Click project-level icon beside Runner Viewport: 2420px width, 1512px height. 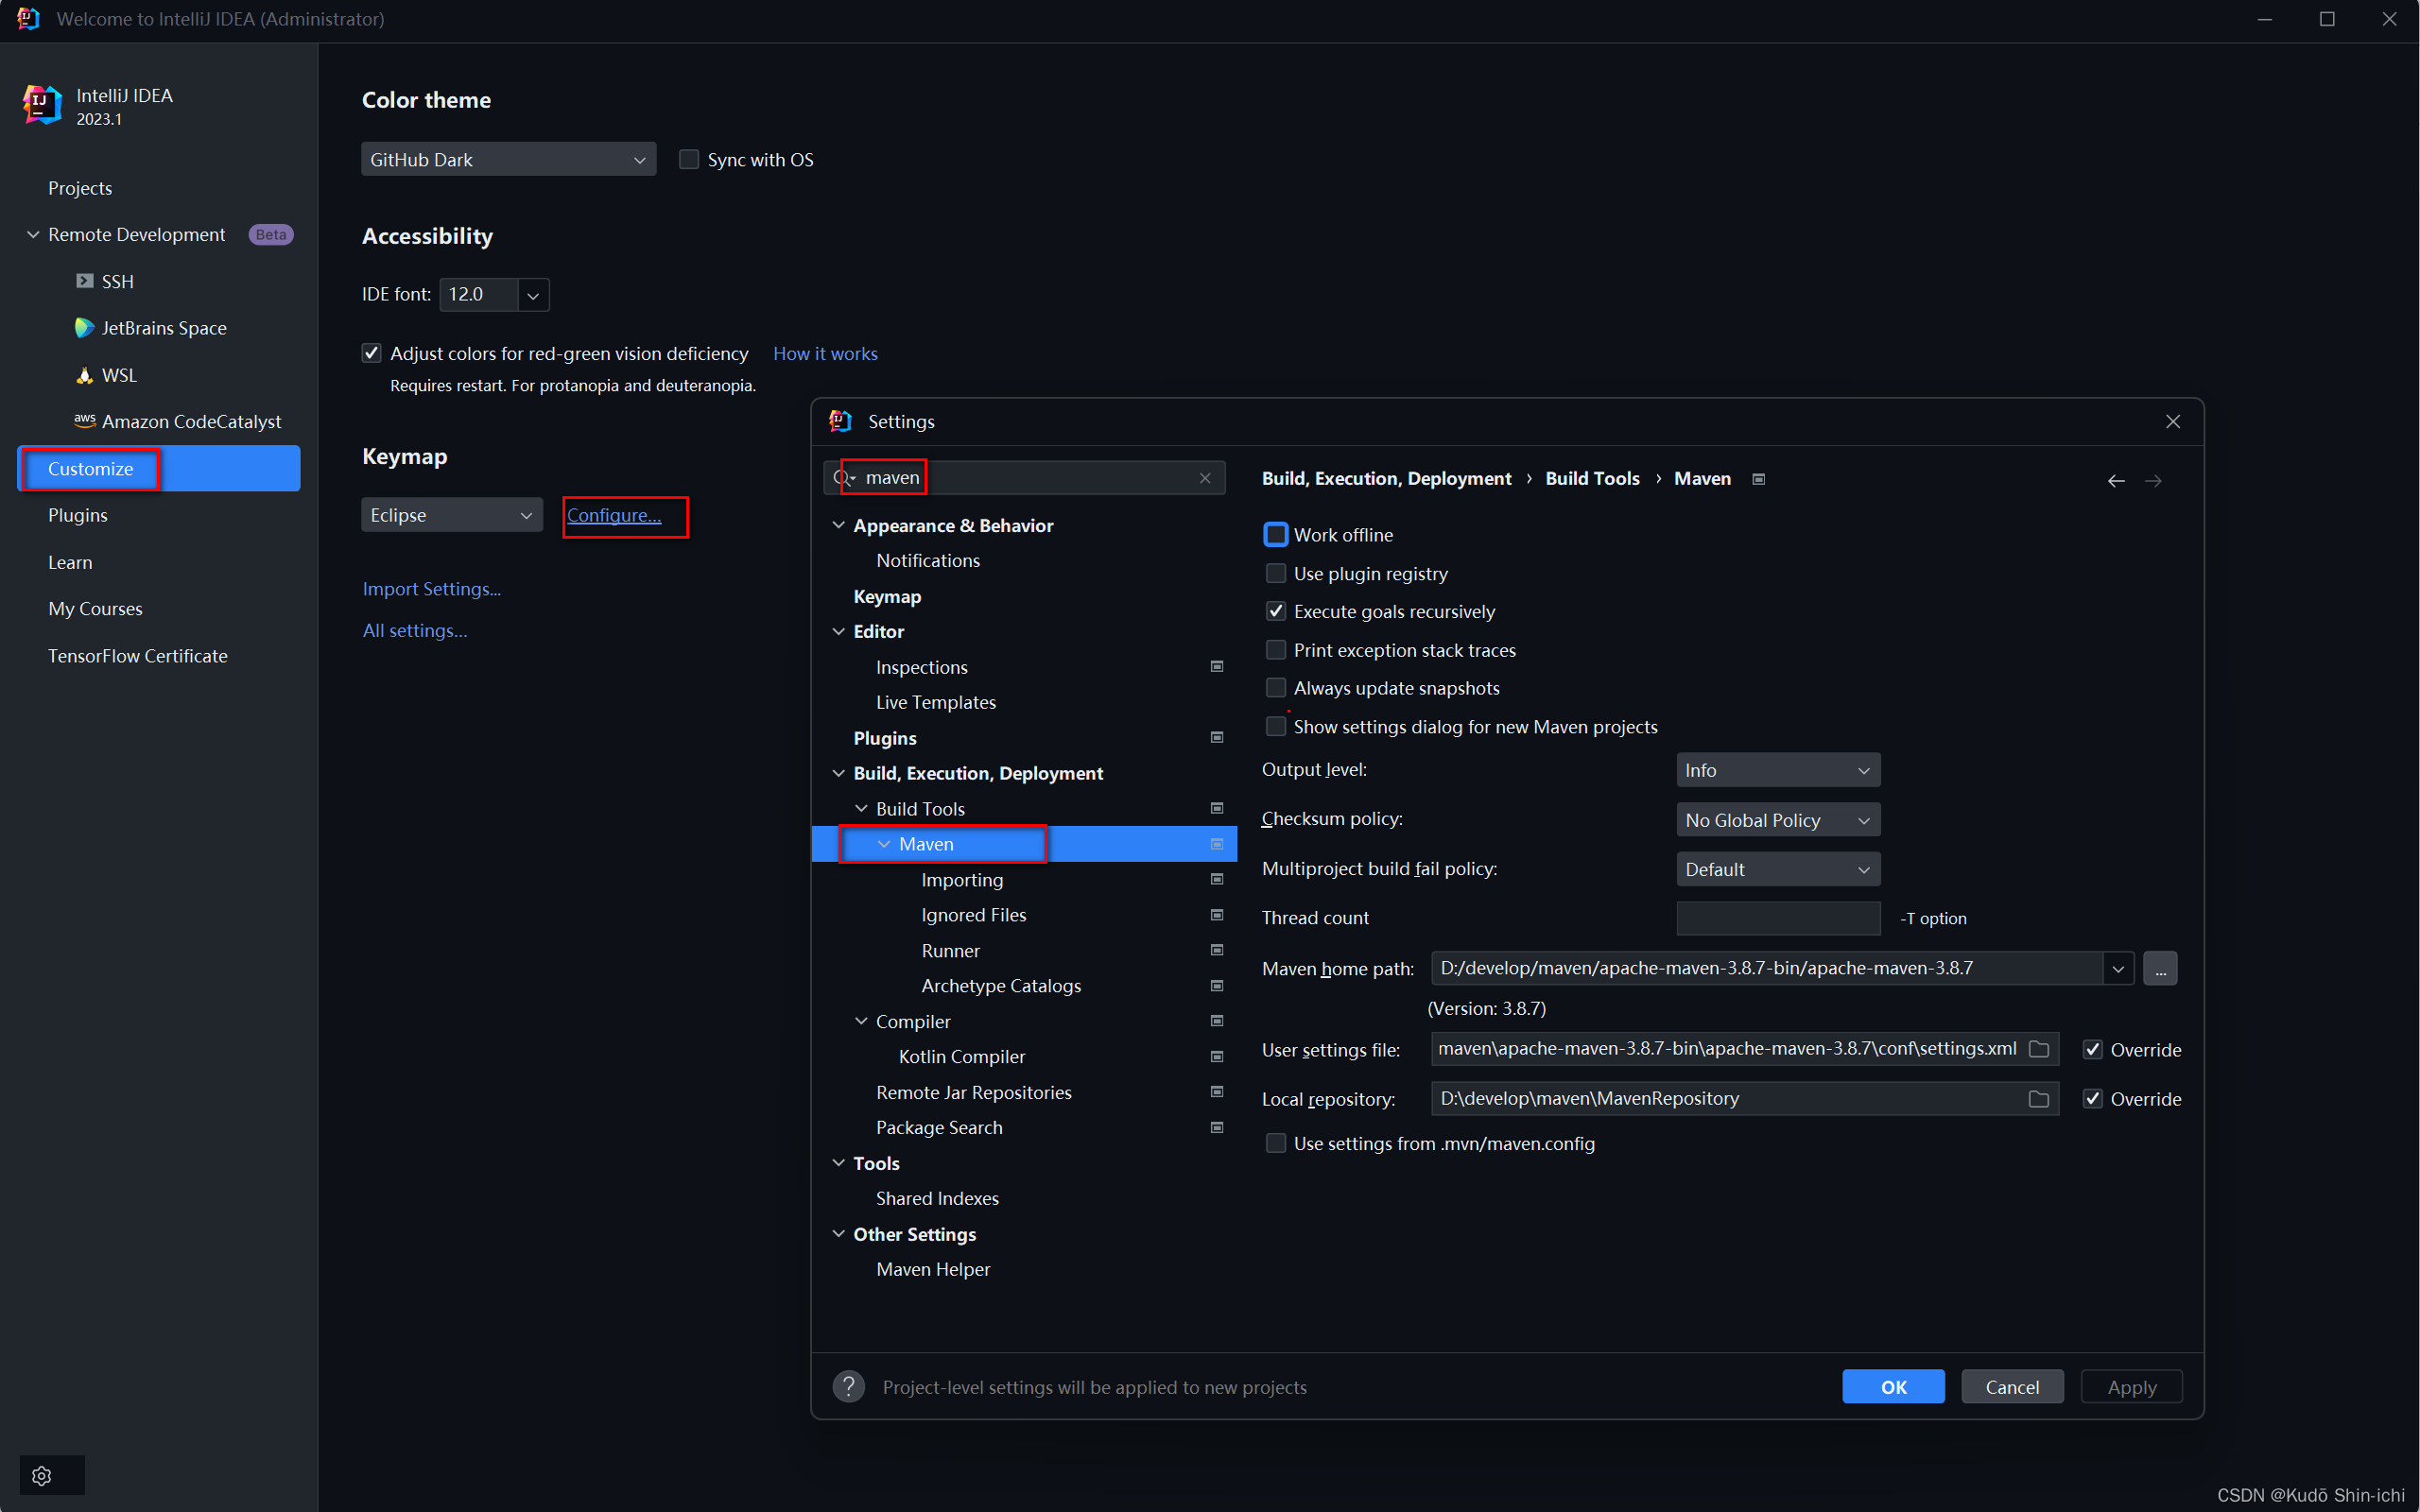(x=1217, y=950)
